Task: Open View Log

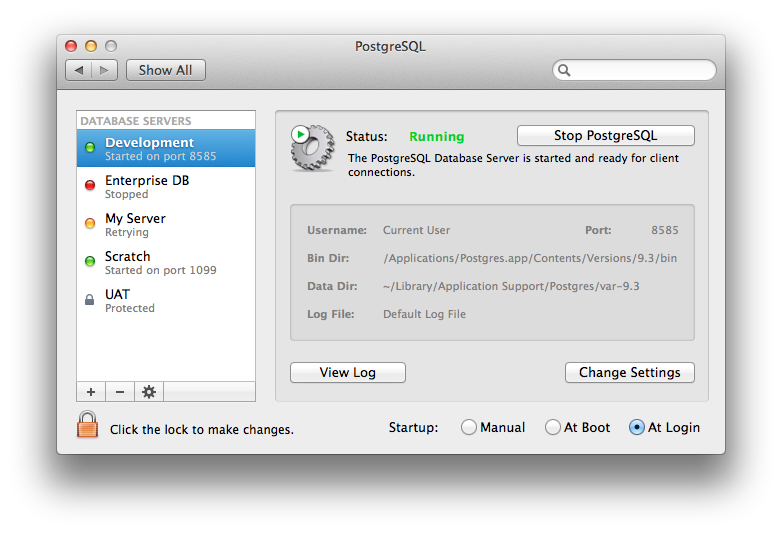Action: coord(348,372)
